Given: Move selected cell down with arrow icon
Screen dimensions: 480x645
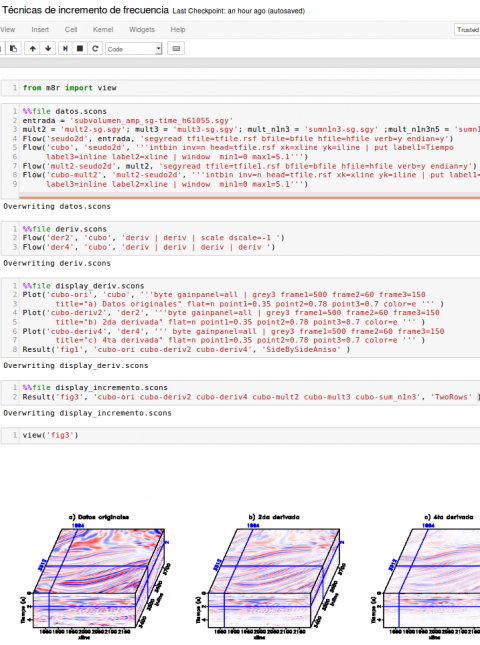Looking at the screenshot, I should click(x=48, y=49).
